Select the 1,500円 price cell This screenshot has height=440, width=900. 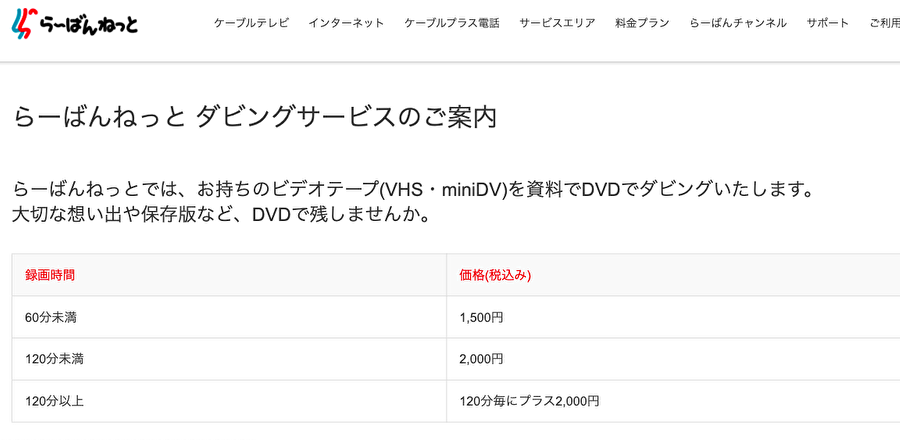click(673, 317)
